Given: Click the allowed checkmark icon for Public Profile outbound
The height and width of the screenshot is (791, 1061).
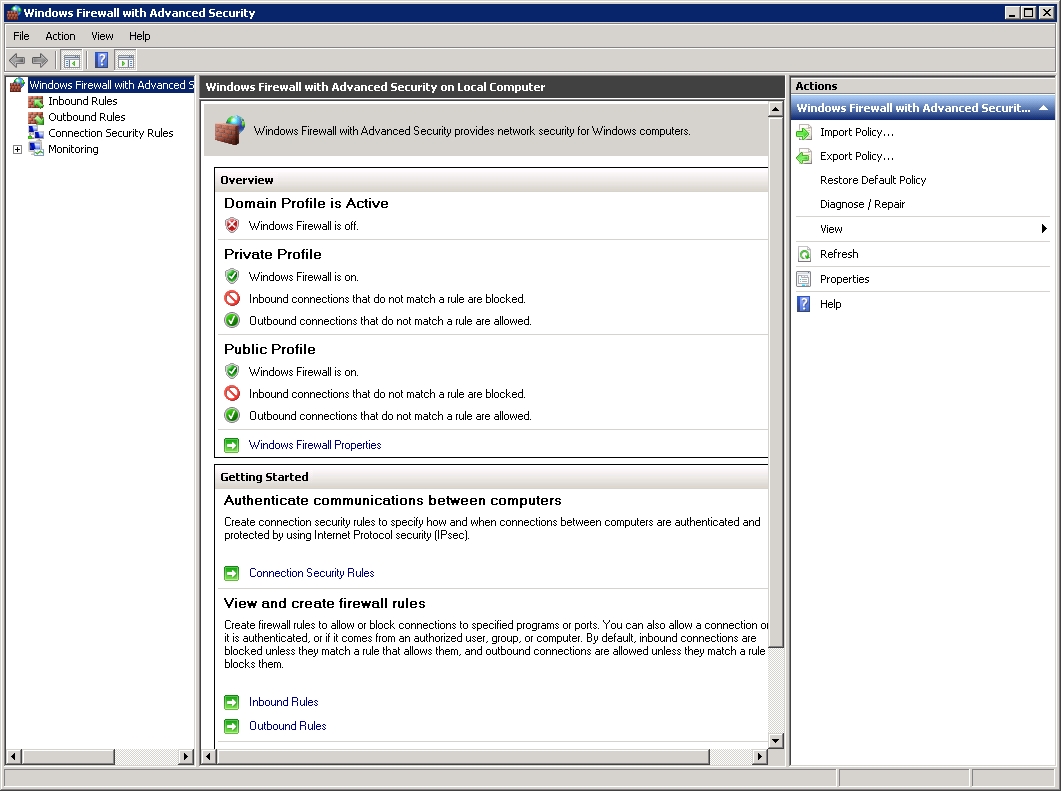Looking at the screenshot, I should tap(232, 415).
